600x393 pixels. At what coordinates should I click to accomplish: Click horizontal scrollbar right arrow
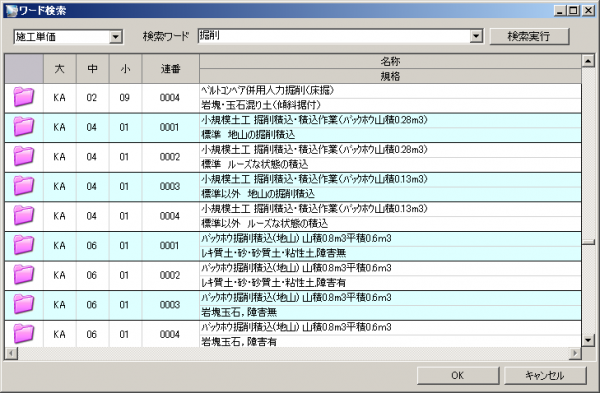point(575,353)
